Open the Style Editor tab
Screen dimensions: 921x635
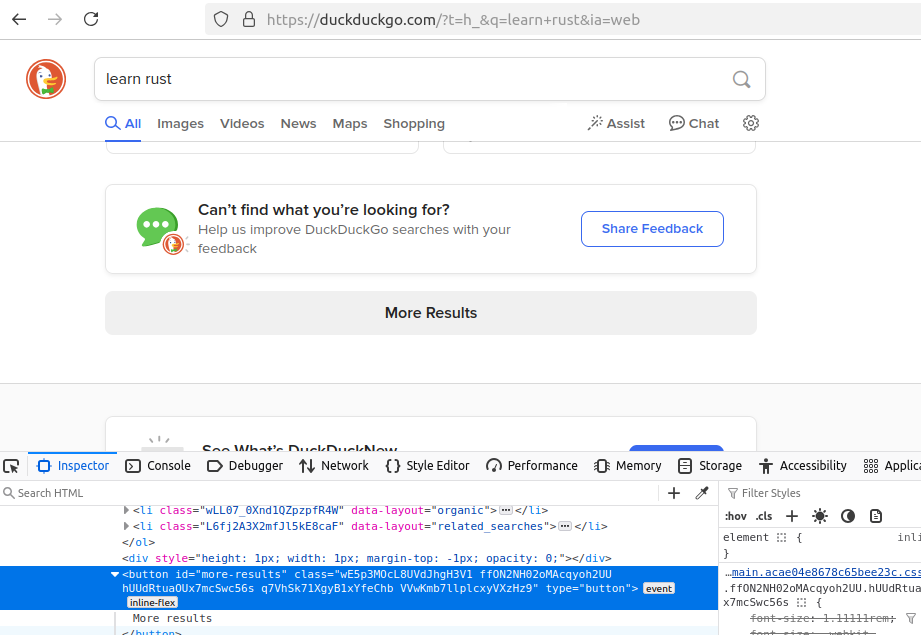point(428,466)
